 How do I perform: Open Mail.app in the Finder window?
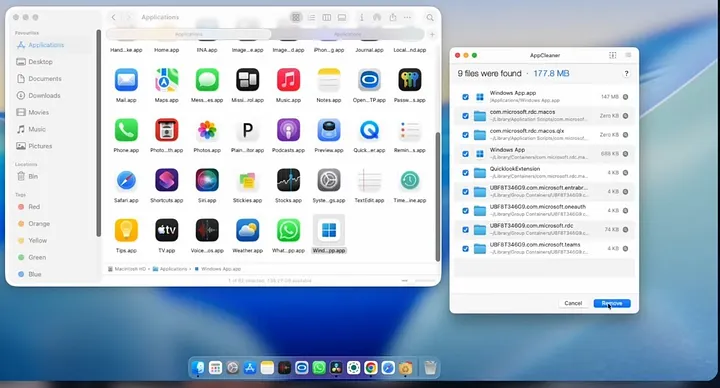tap(126, 80)
